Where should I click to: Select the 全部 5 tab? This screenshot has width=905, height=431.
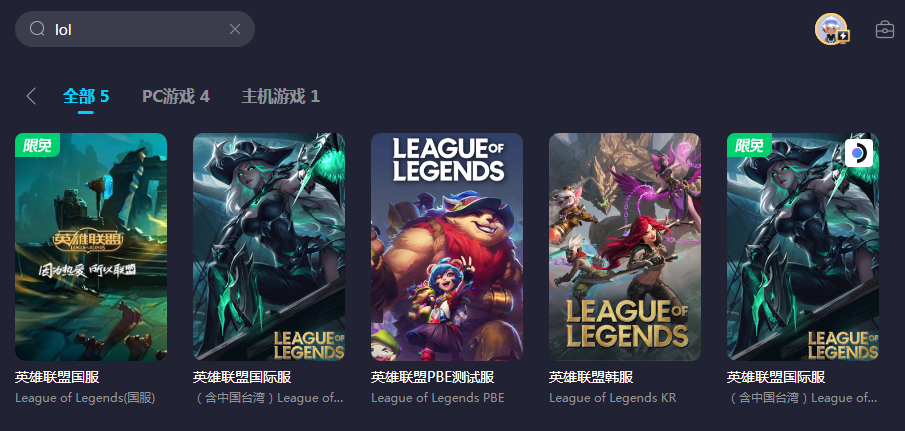[86, 96]
